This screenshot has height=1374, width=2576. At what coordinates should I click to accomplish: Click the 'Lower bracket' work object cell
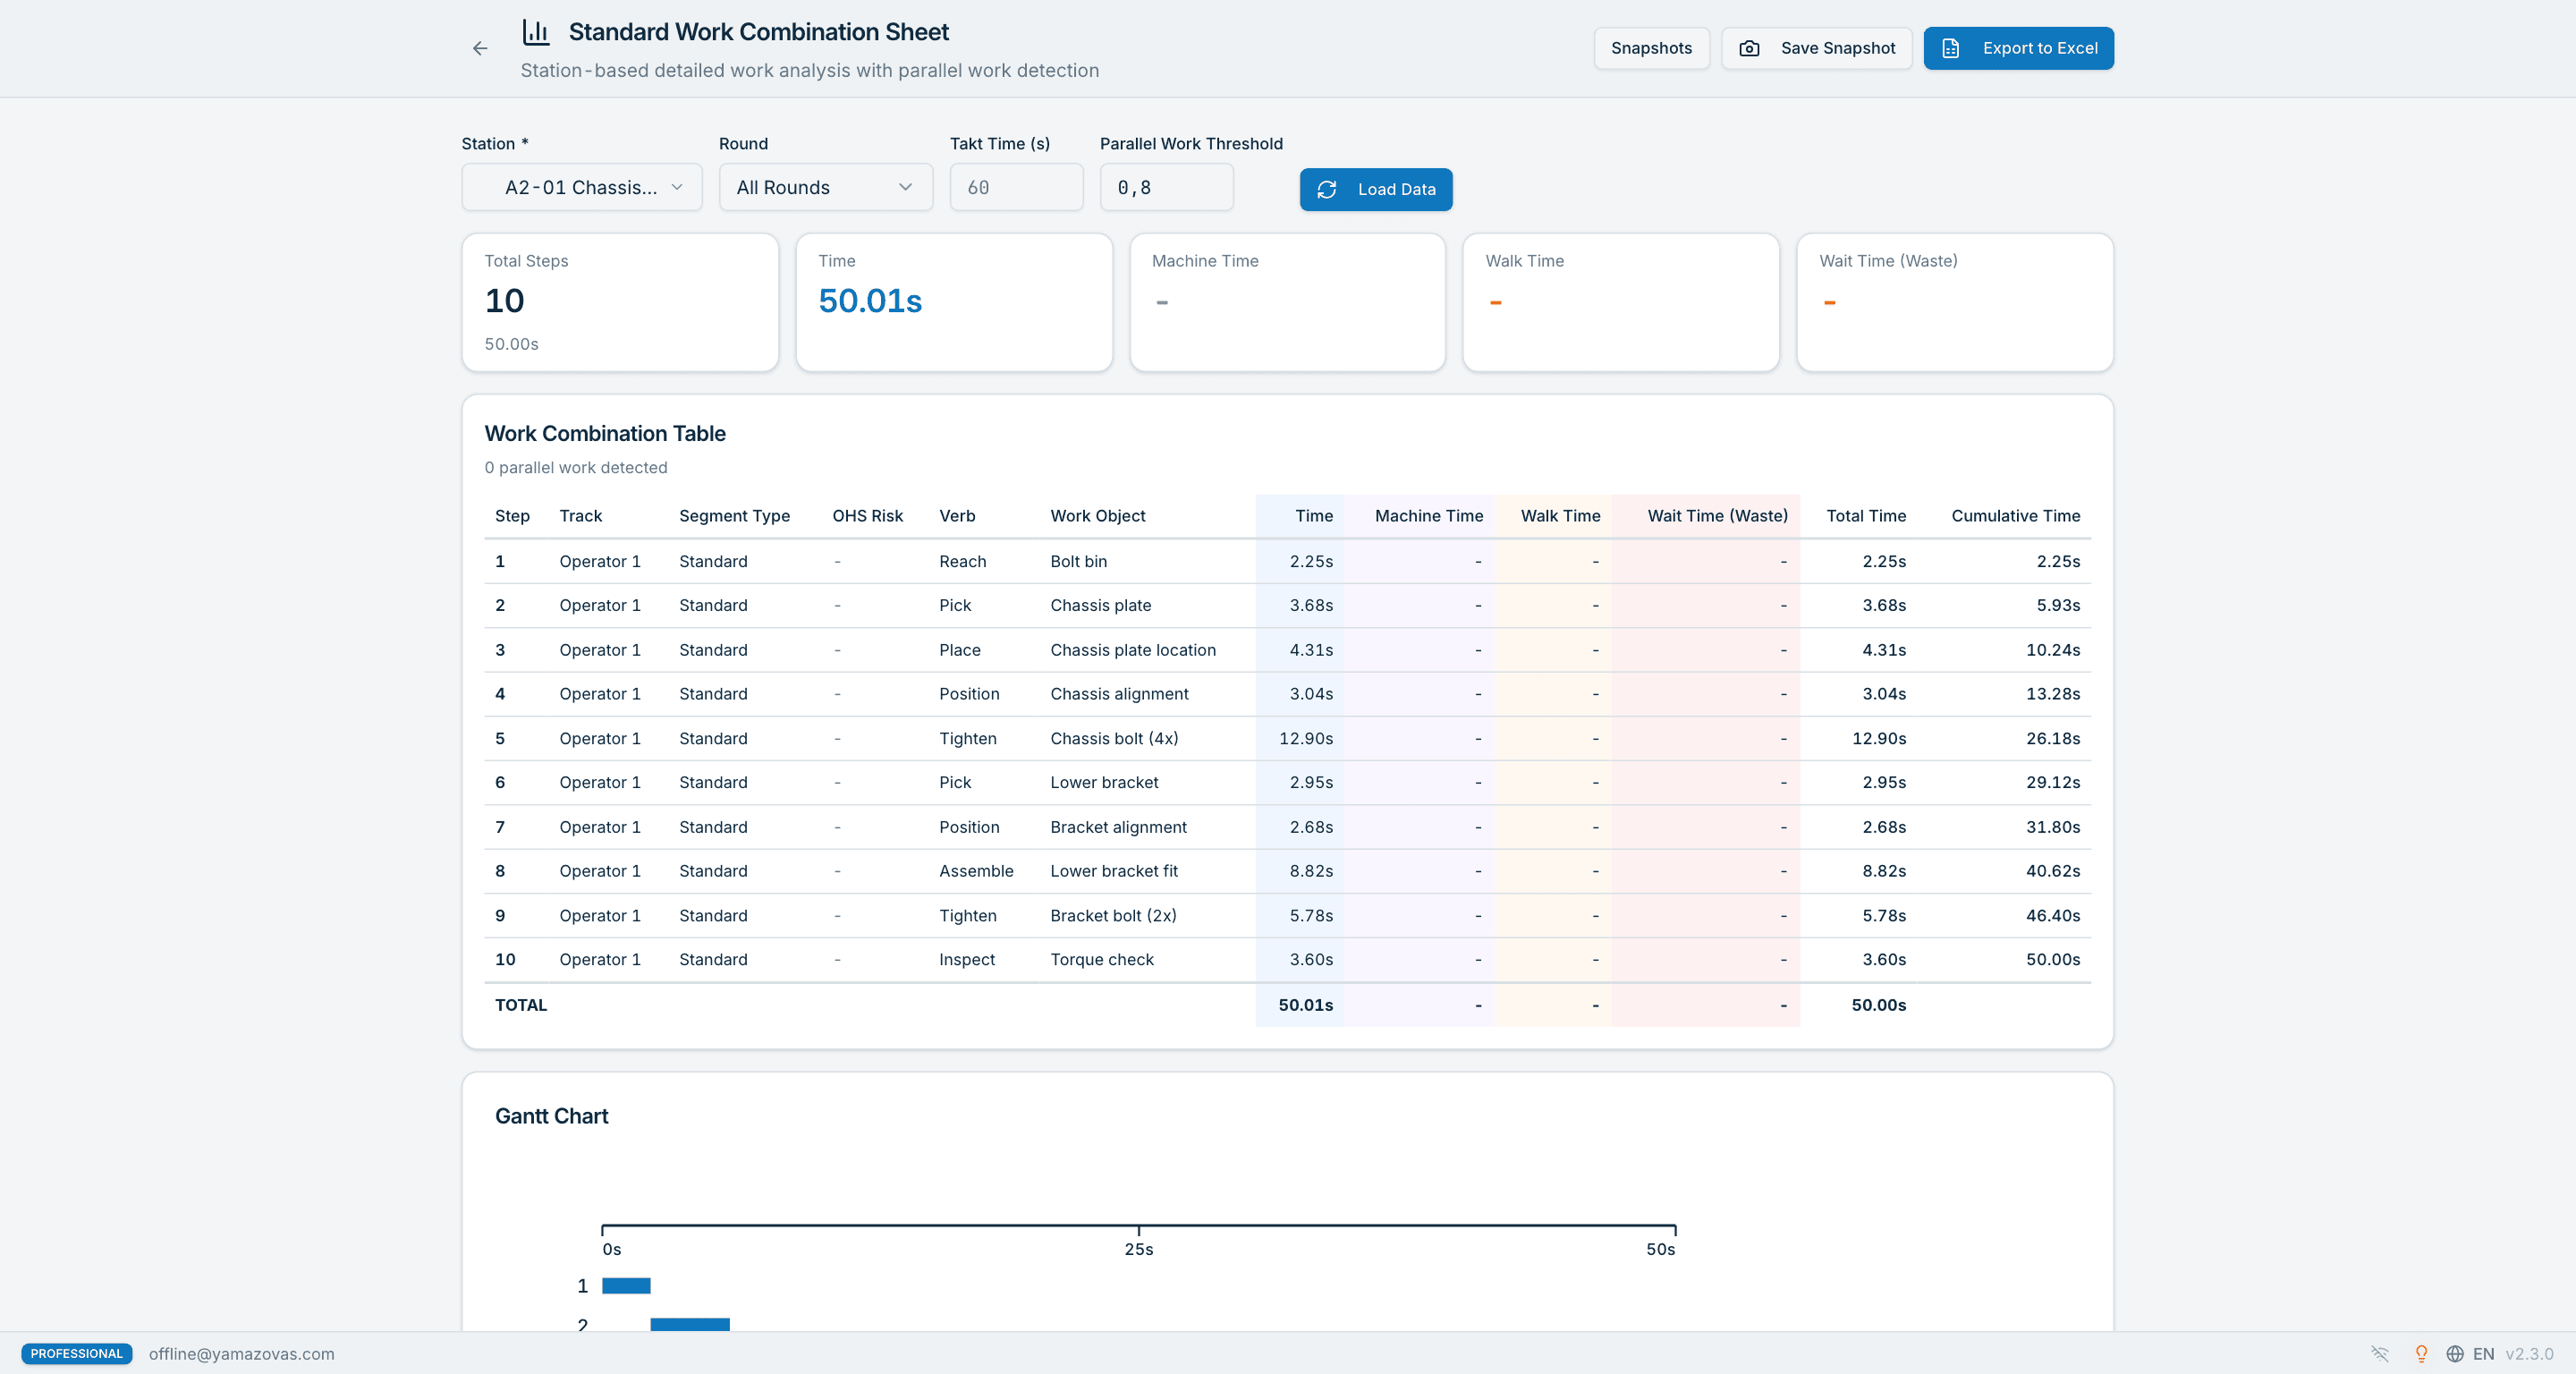click(1104, 782)
